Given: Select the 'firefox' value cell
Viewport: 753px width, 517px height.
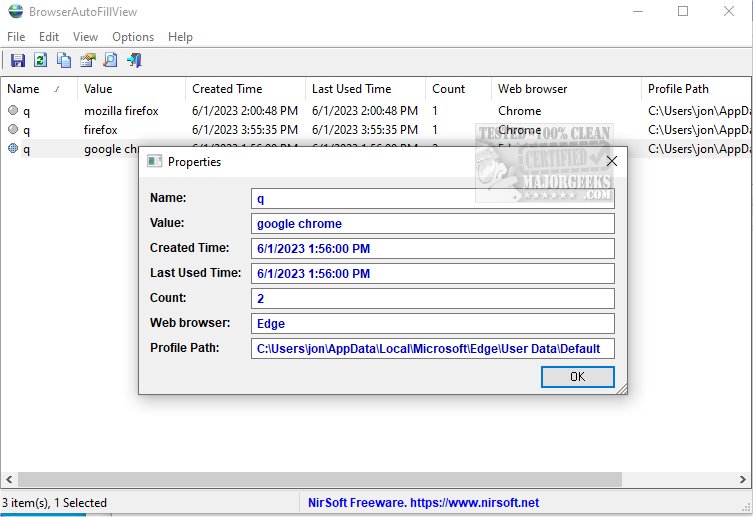Looking at the screenshot, I should tap(100, 130).
